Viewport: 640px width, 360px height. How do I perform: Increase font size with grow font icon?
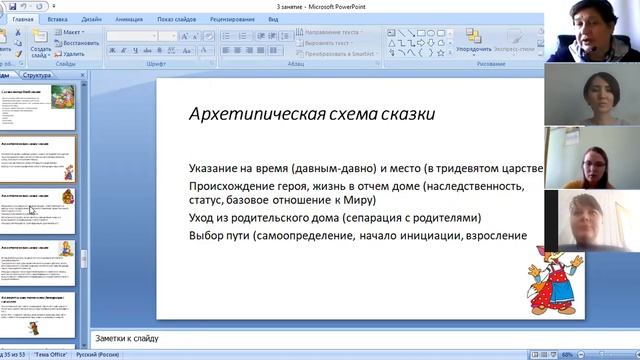[184, 36]
